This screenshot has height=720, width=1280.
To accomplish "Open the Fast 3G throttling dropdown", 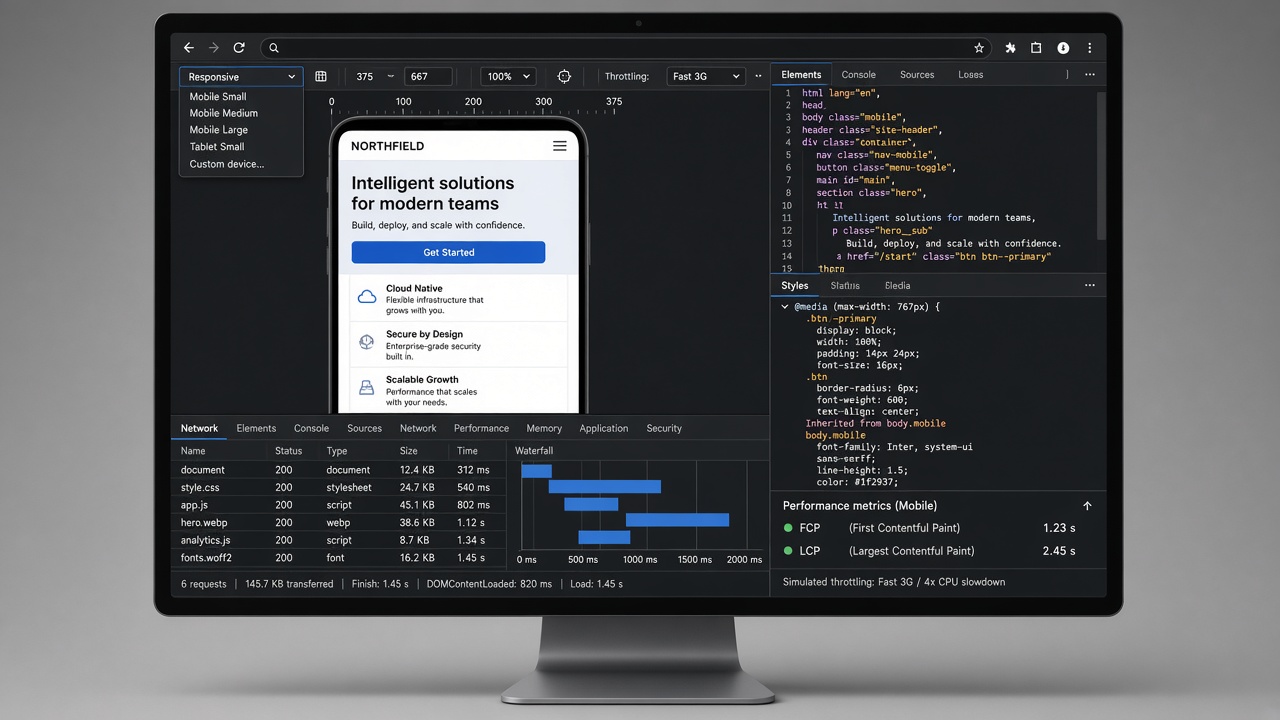I will tap(706, 76).
